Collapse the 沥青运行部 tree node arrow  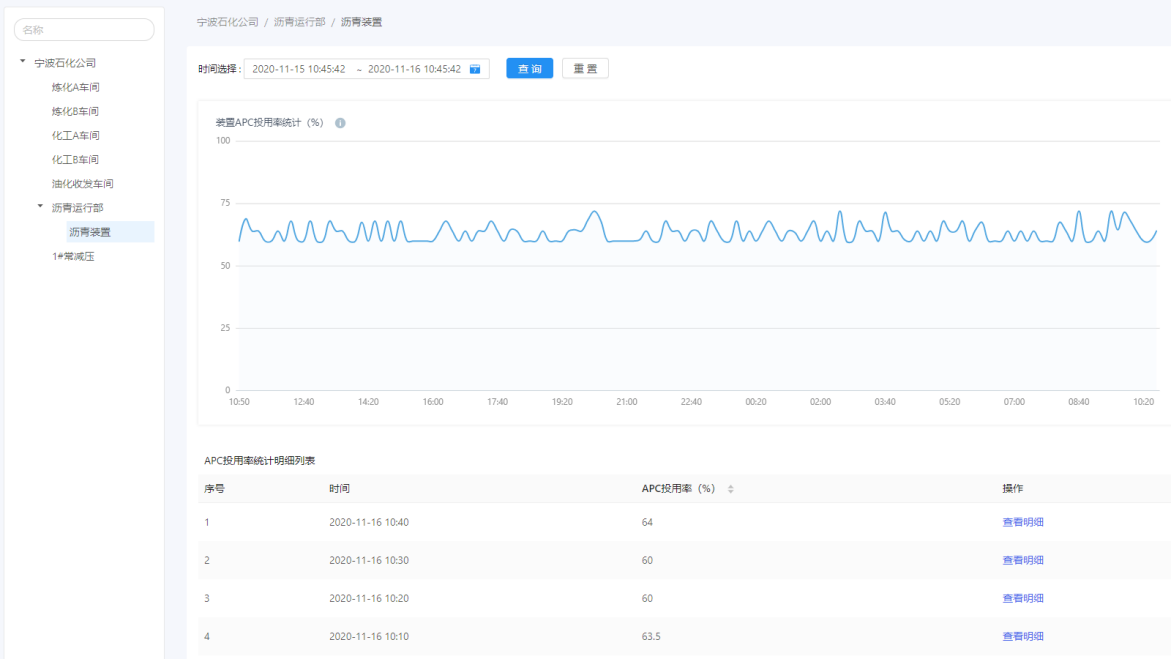pos(41,207)
